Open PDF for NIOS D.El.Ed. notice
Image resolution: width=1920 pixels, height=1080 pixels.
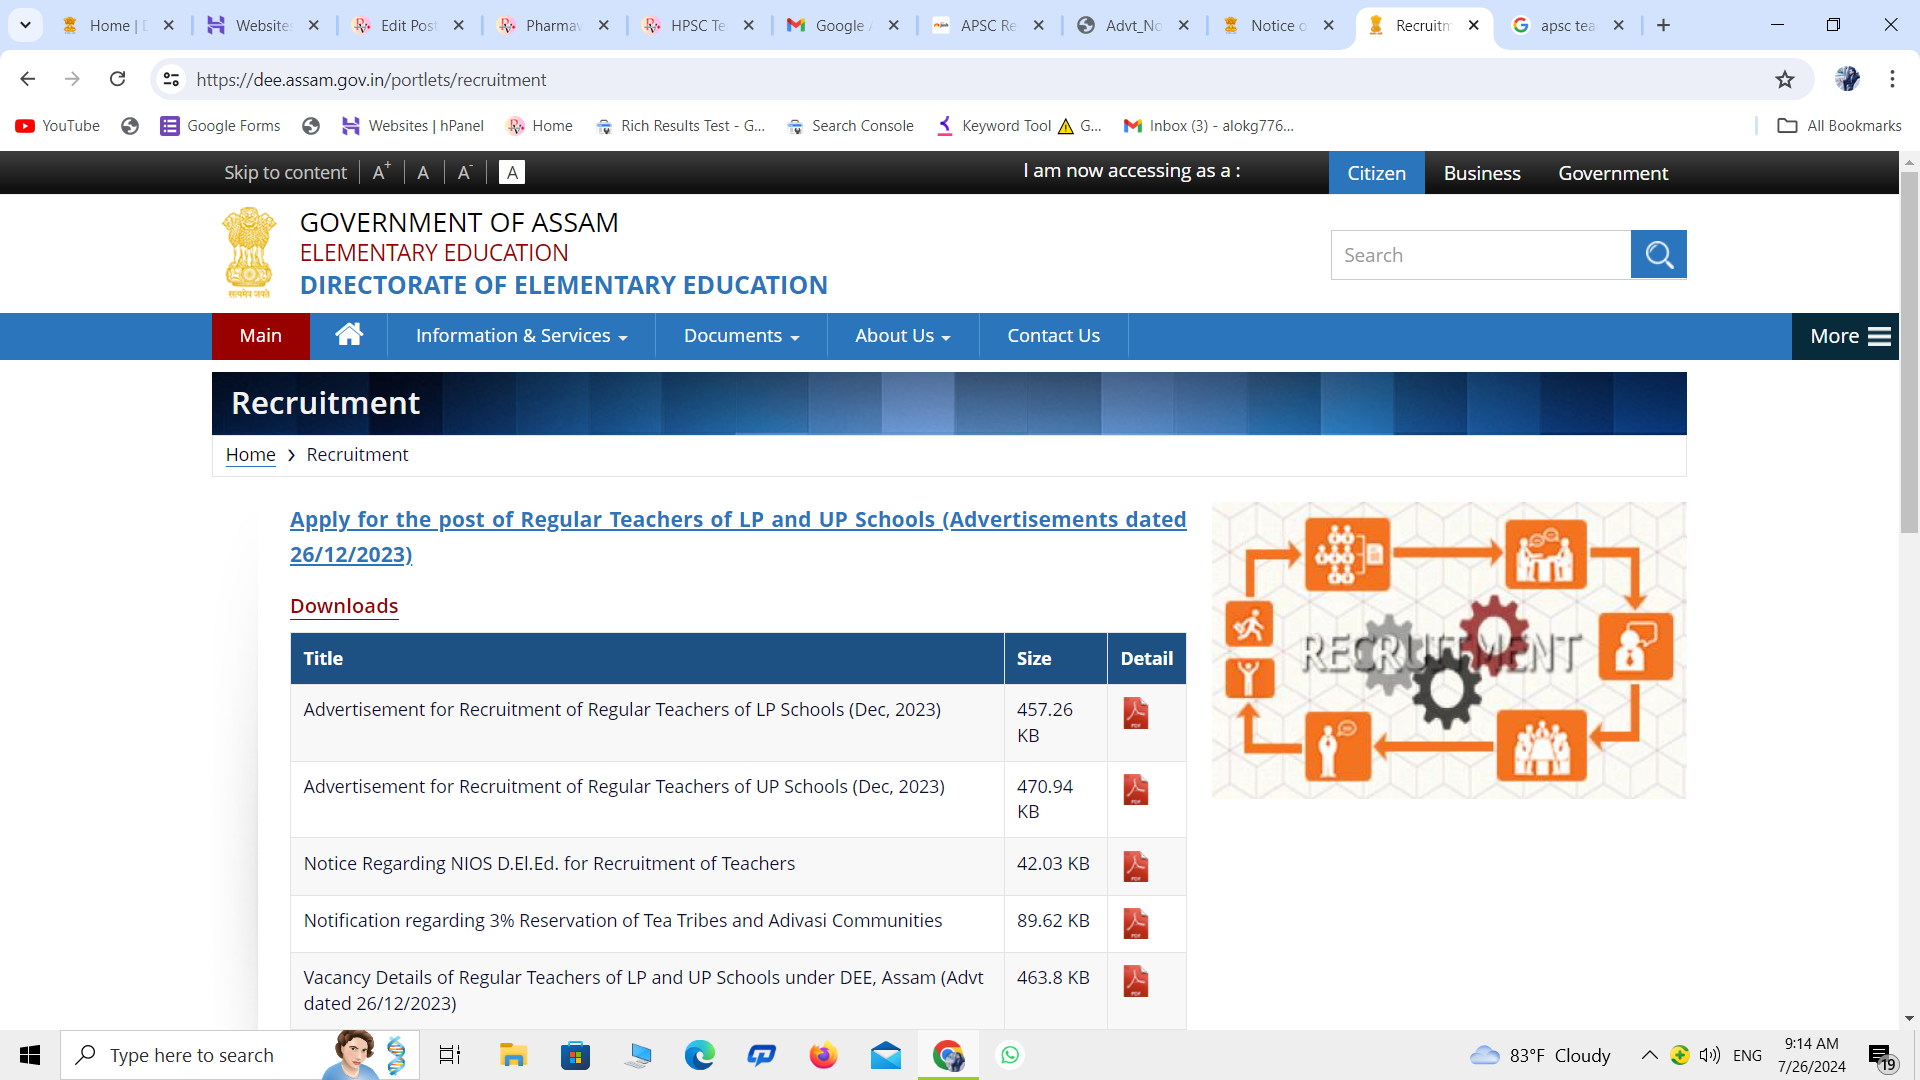point(1136,867)
